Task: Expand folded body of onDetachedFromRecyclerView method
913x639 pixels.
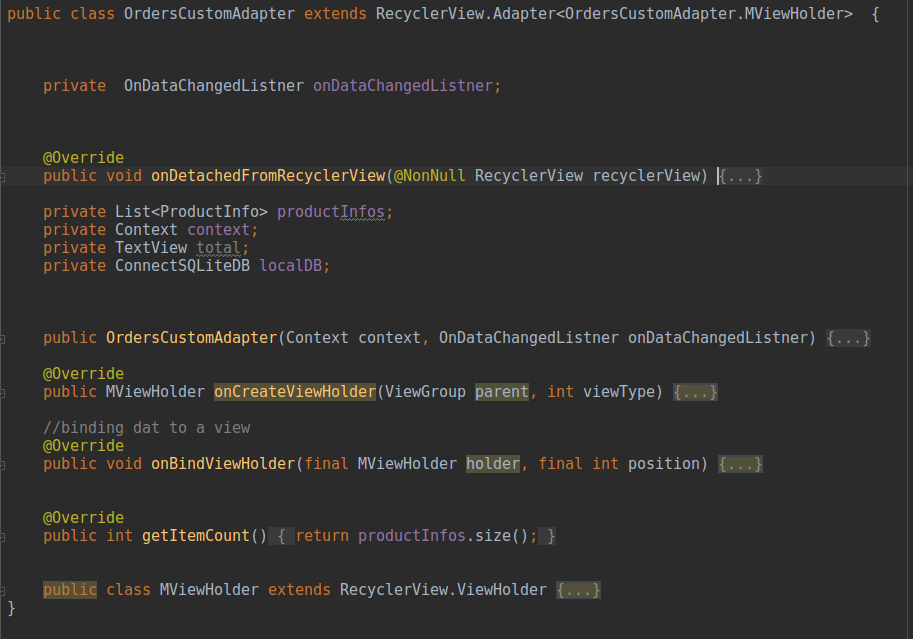Action: [x=740, y=176]
